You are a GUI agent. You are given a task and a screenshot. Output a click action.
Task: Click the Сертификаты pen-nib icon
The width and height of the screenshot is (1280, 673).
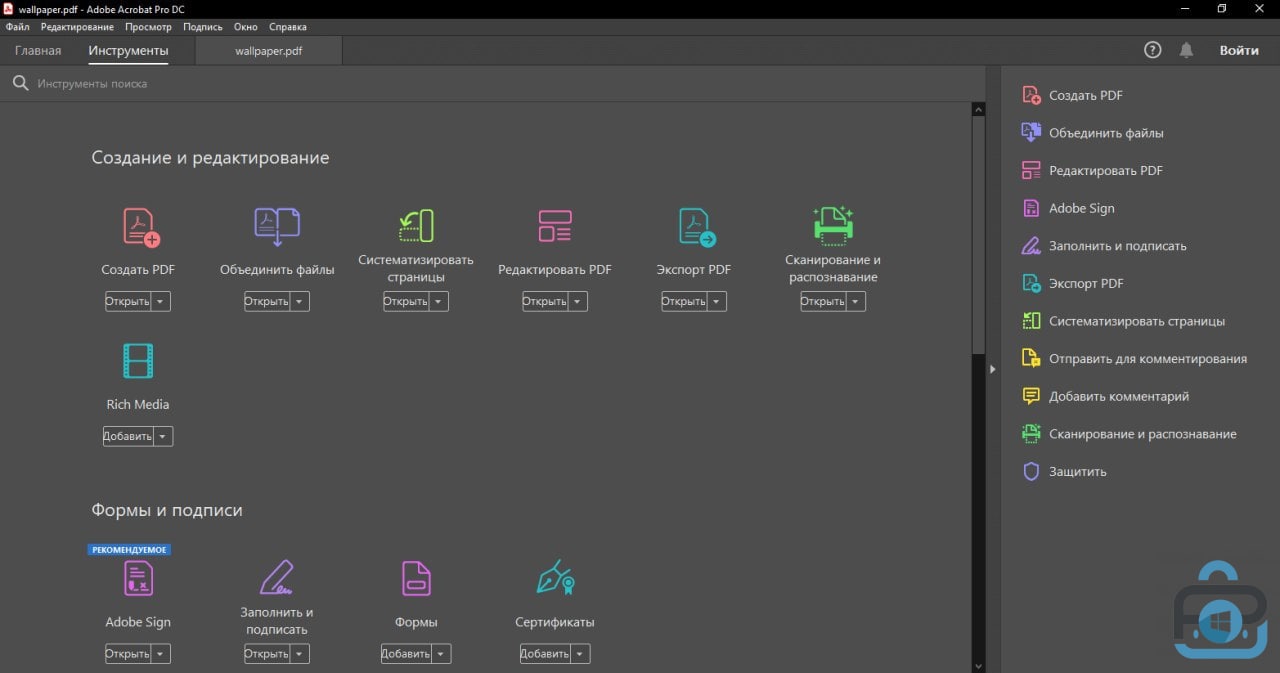click(x=555, y=577)
